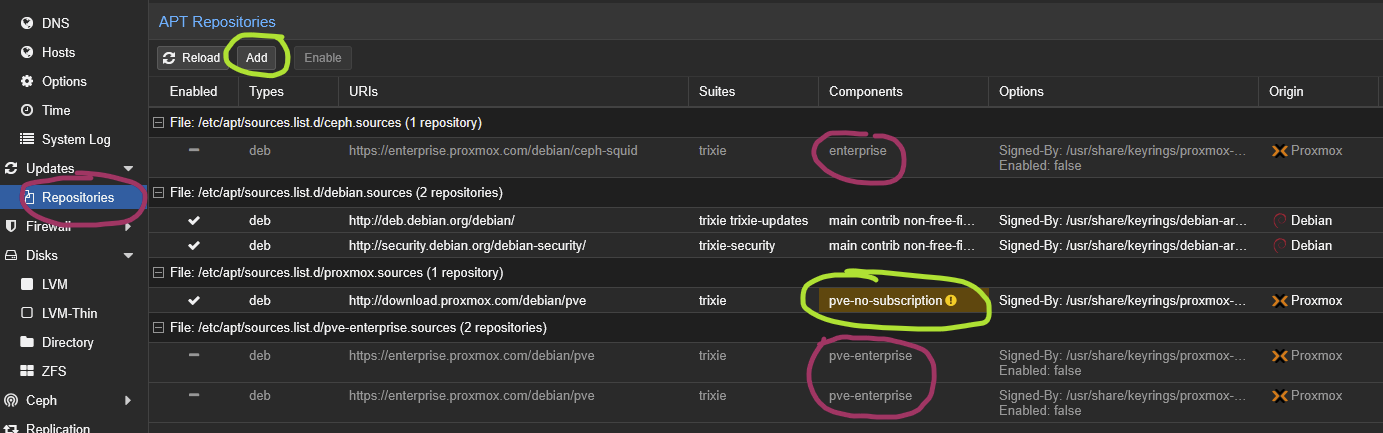Viewport: 1383px width, 433px height.
Task: Open System Log in the sidebar
Action: (x=76, y=139)
